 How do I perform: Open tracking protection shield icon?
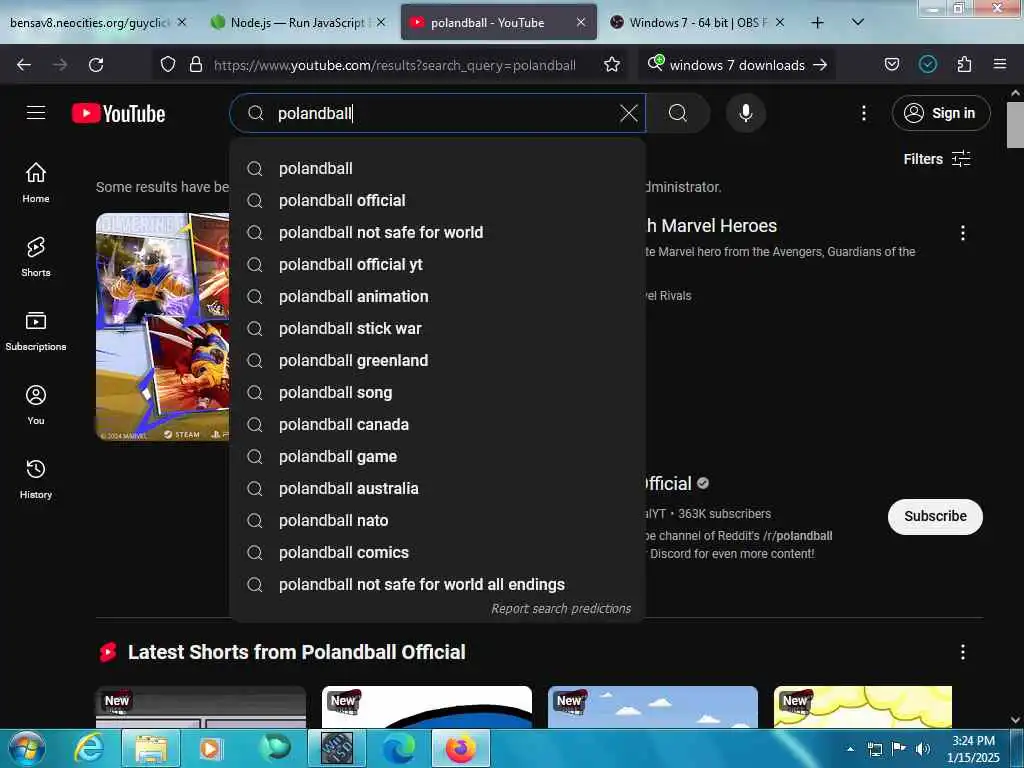coord(168,65)
